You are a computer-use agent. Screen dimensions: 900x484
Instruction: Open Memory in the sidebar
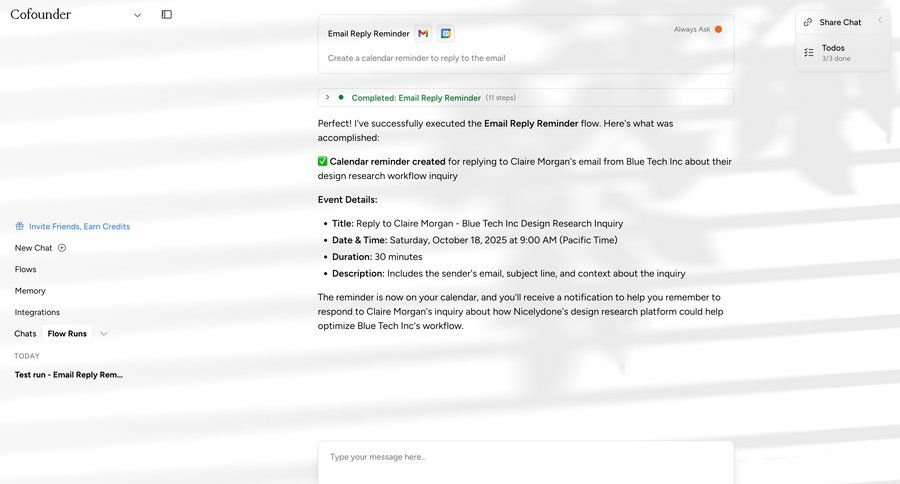(30, 291)
